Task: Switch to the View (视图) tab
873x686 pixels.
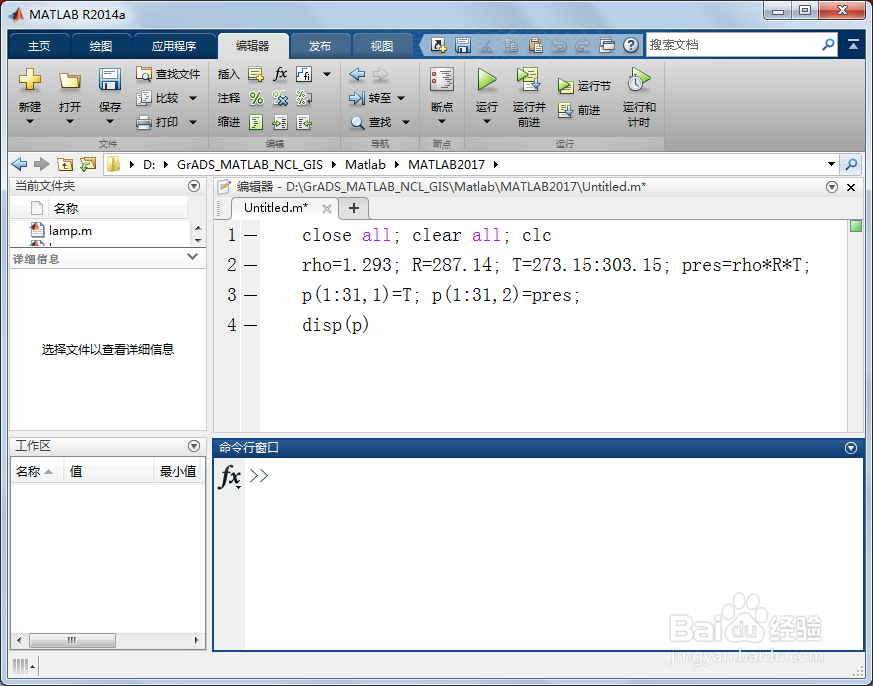Action: click(382, 46)
